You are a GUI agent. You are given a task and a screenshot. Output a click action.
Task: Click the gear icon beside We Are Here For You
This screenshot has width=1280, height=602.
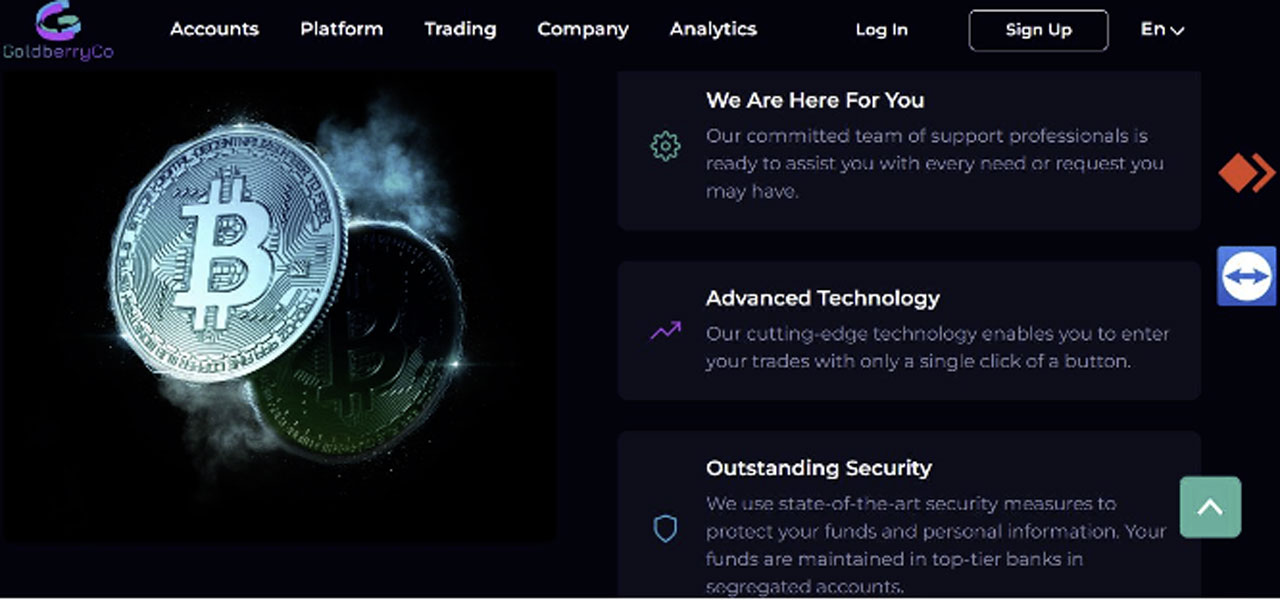click(665, 147)
